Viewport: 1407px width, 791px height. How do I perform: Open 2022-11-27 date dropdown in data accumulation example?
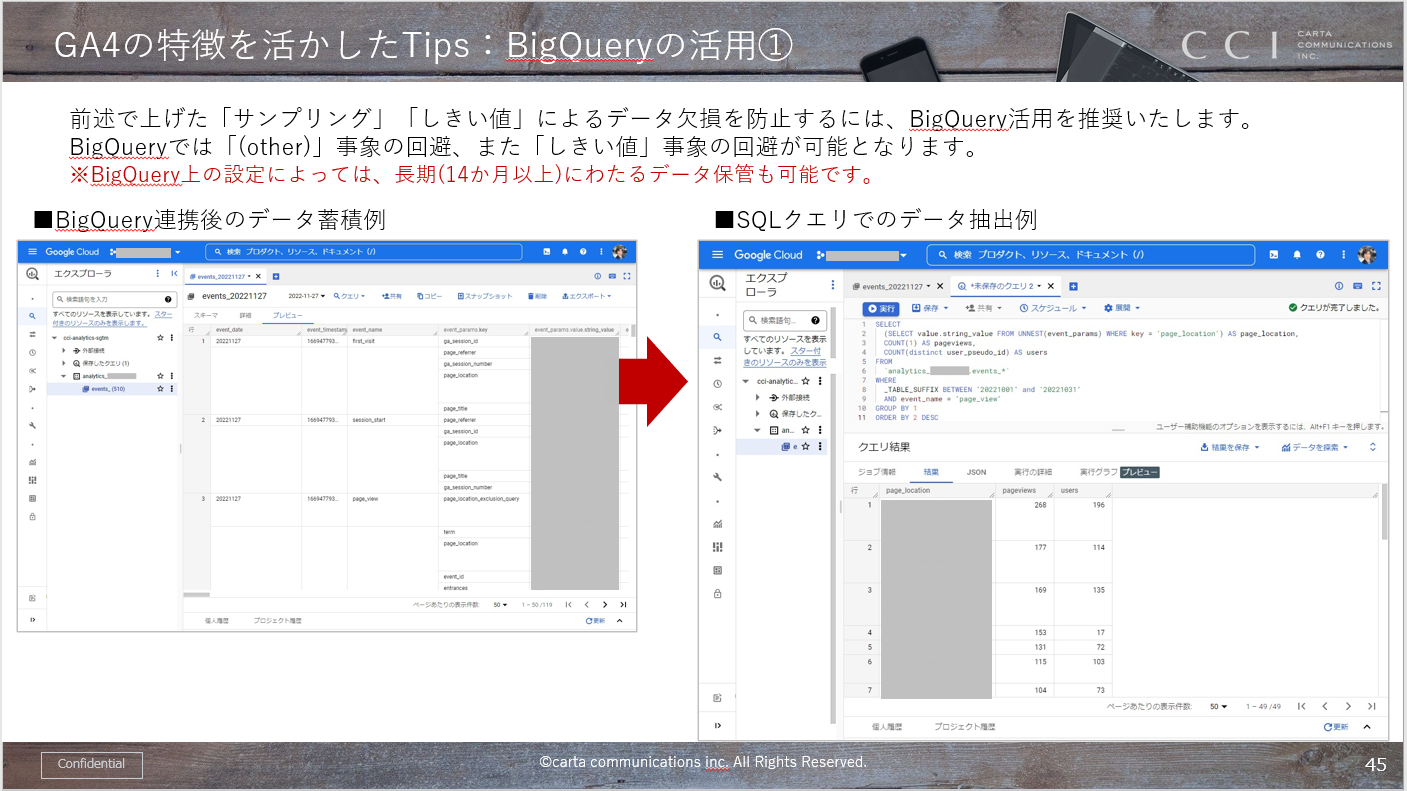tap(307, 296)
